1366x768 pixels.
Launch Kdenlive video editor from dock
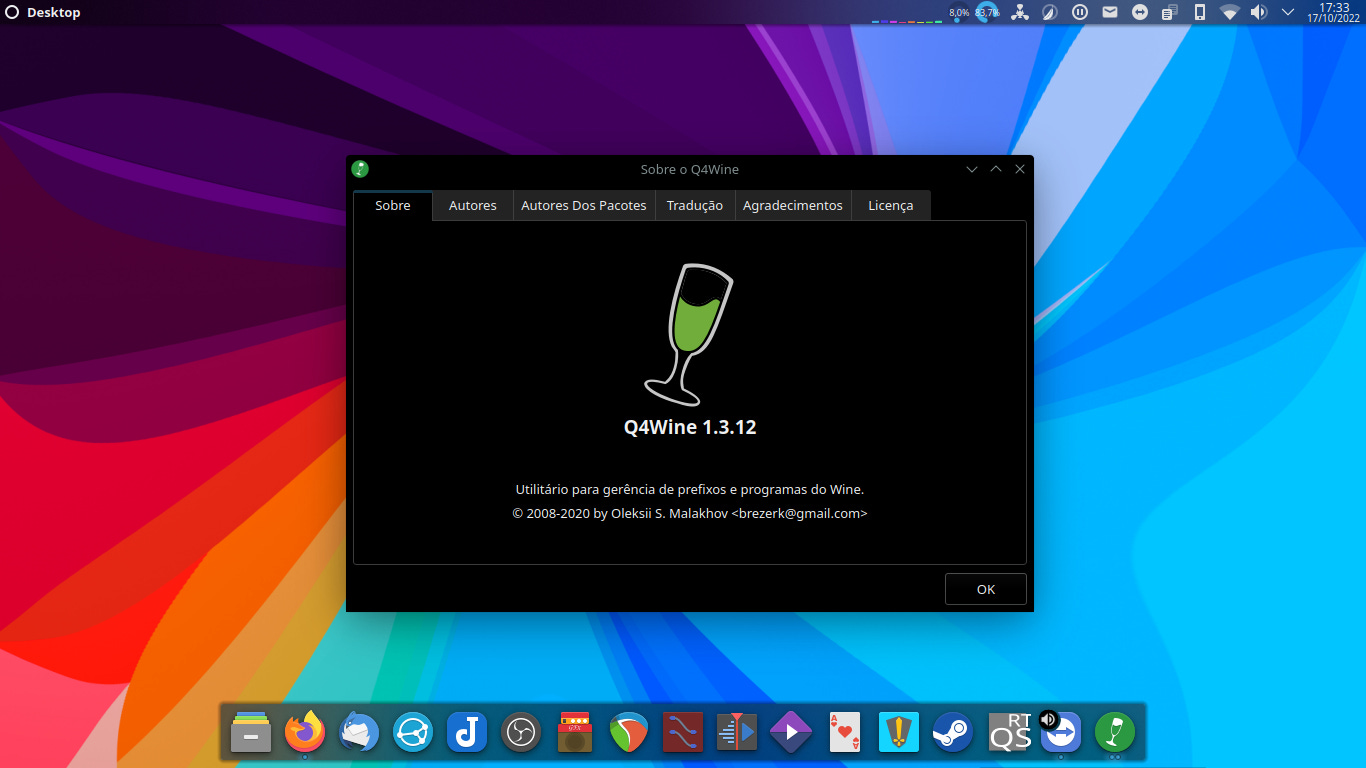pyautogui.click(x=737, y=733)
